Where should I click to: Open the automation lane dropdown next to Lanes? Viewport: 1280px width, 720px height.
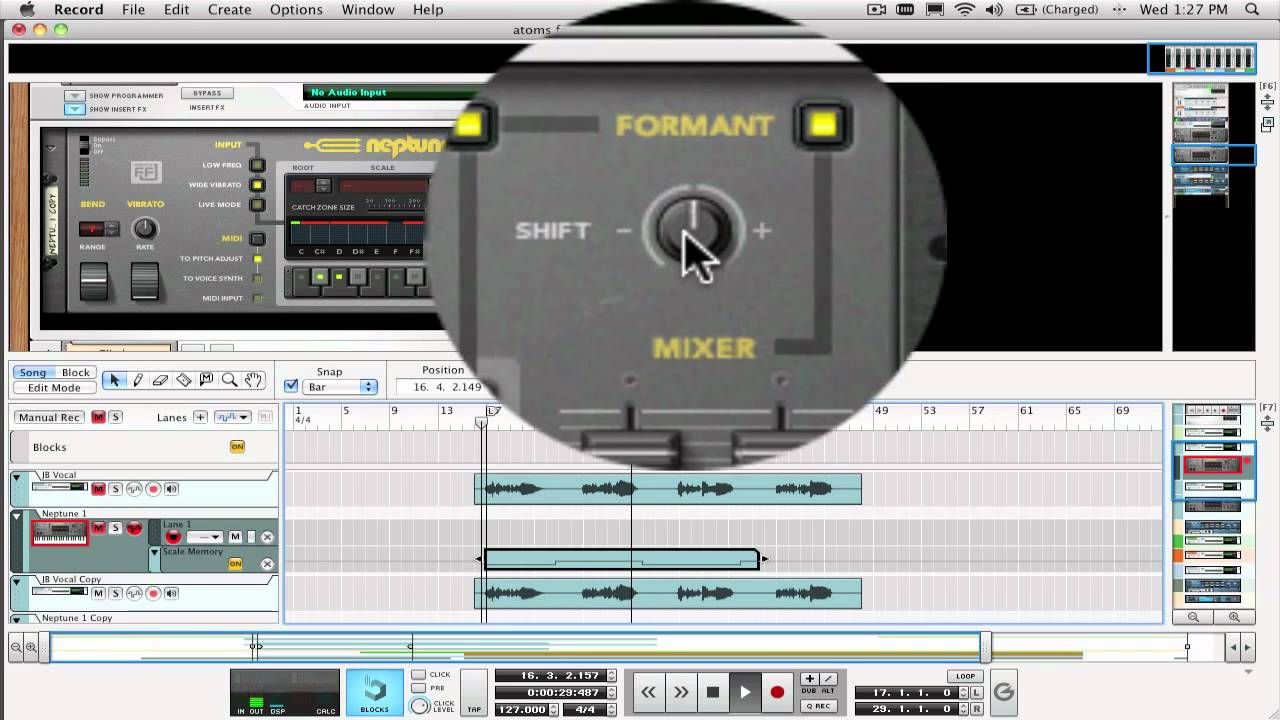tap(232, 417)
